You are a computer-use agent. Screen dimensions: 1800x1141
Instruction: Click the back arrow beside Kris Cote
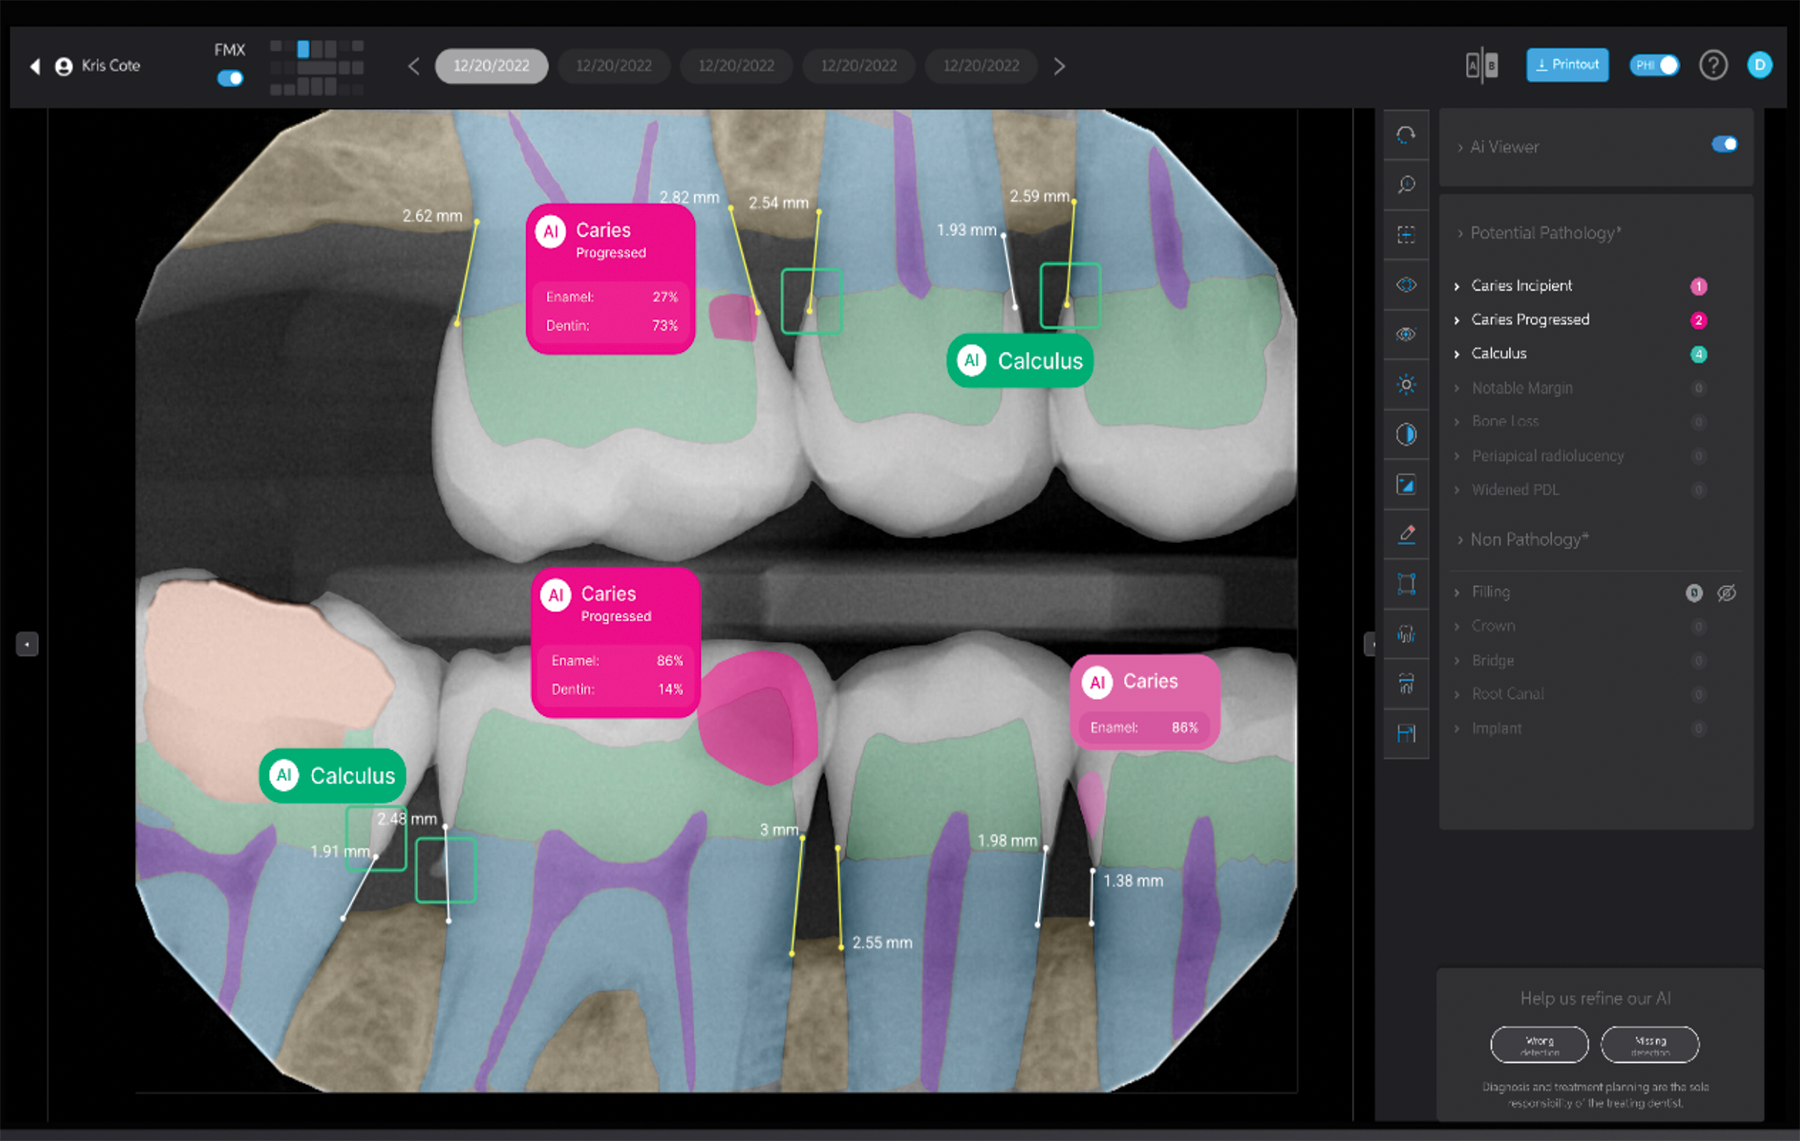click(35, 66)
